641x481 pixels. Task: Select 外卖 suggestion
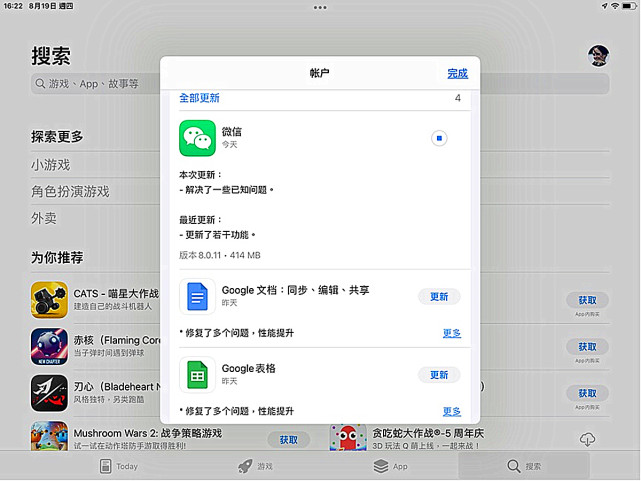tap(44, 218)
